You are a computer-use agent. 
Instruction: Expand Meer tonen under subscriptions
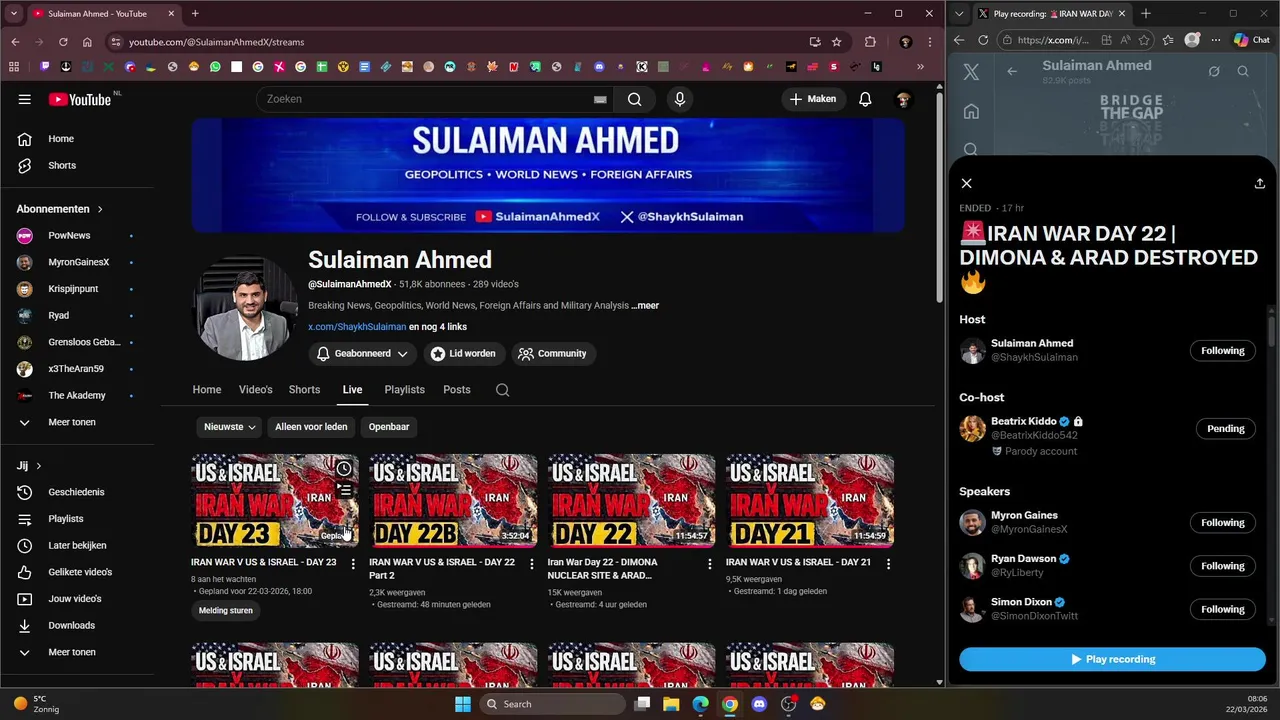pos(72,422)
